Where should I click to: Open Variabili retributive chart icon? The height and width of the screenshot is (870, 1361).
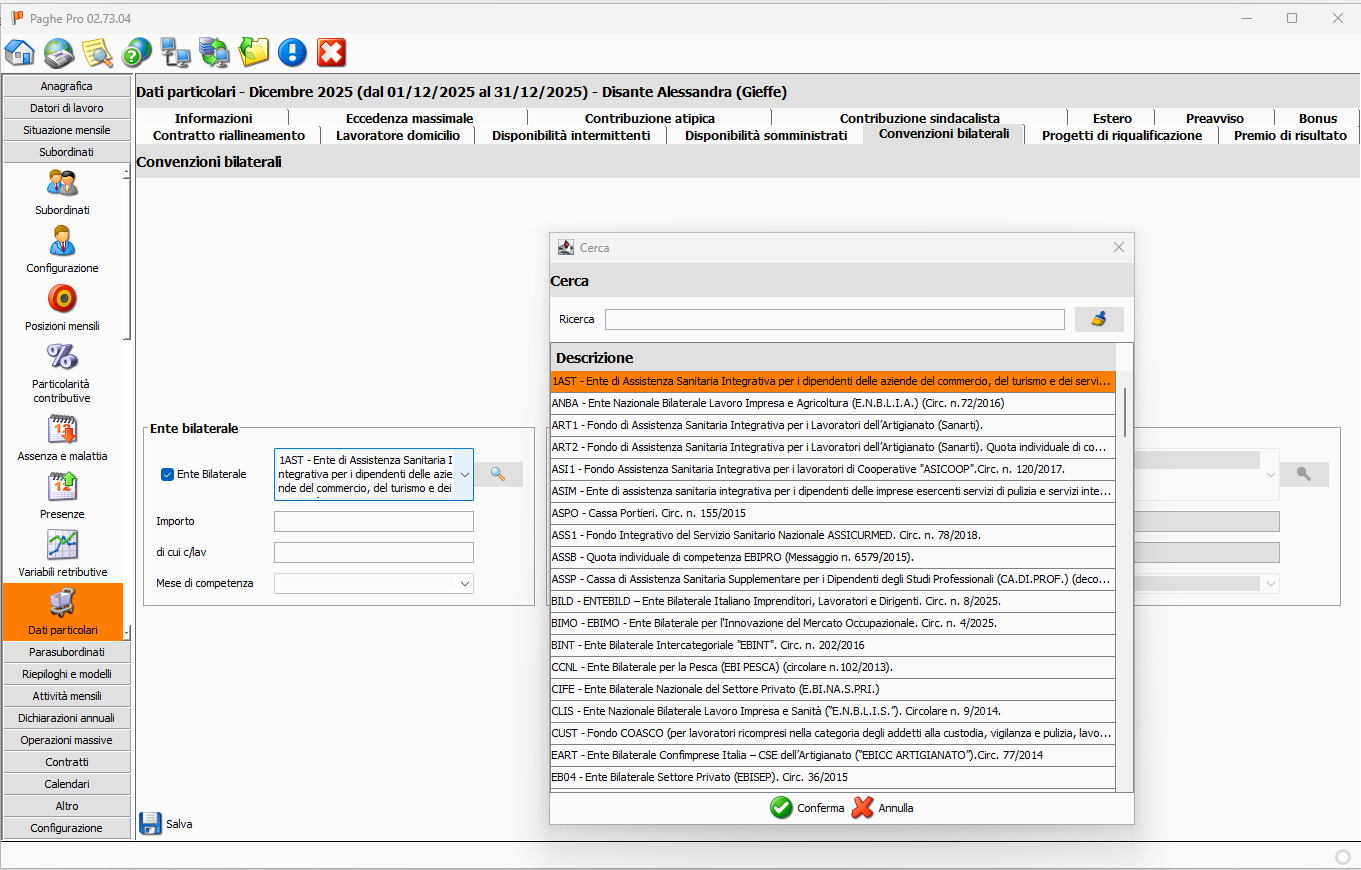(x=62, y=545)
